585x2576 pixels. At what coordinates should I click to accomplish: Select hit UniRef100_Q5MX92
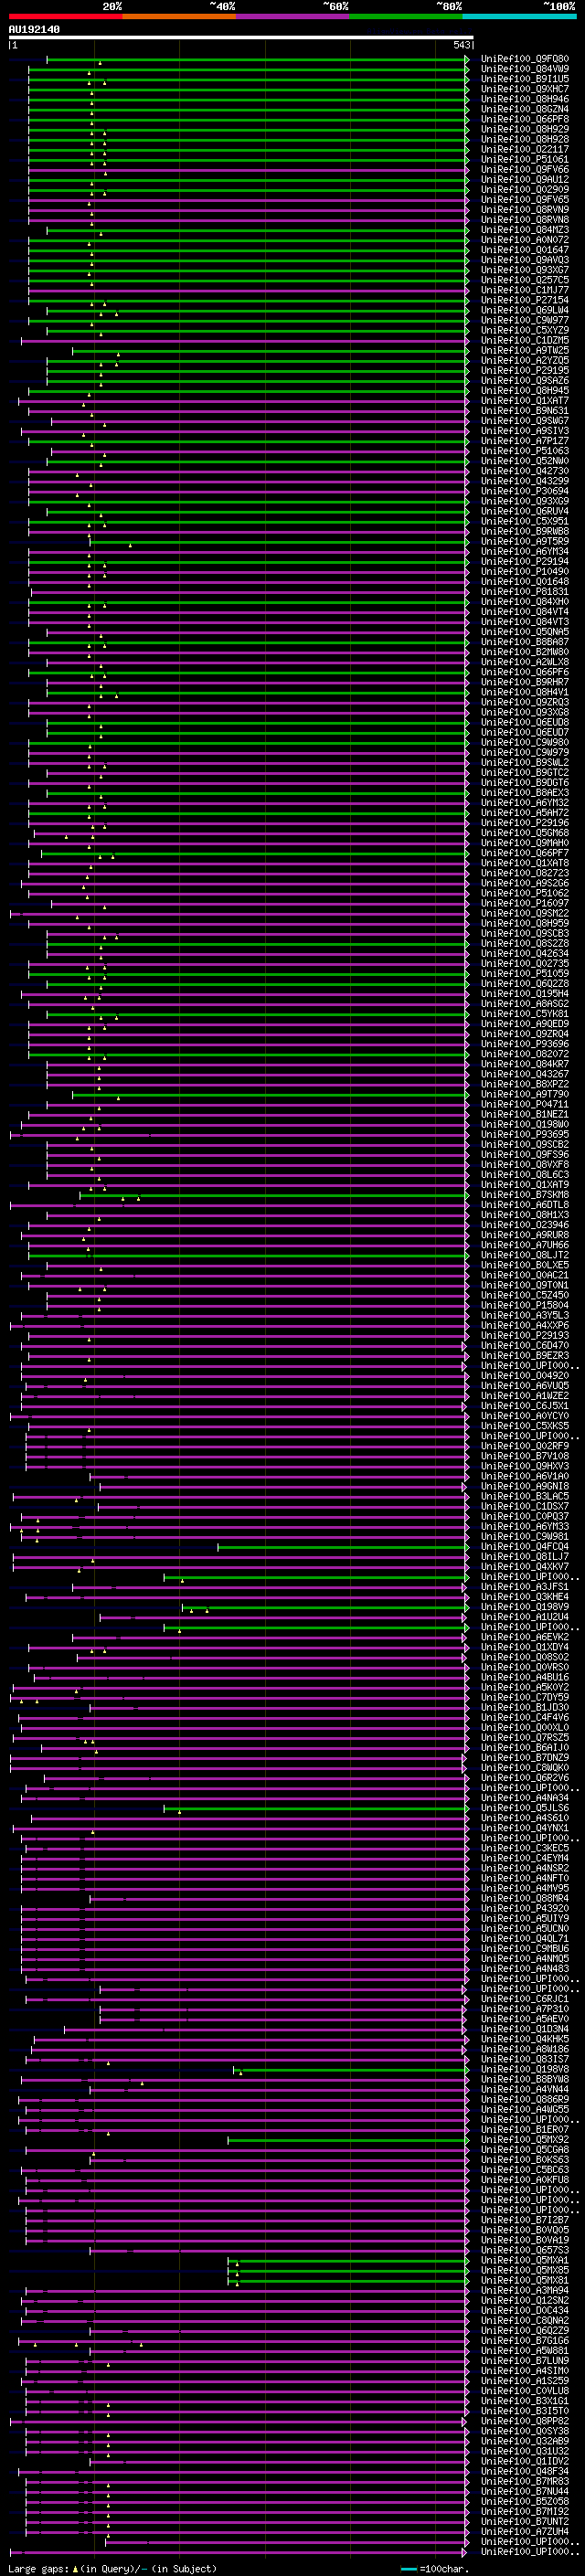[525, 2140]
